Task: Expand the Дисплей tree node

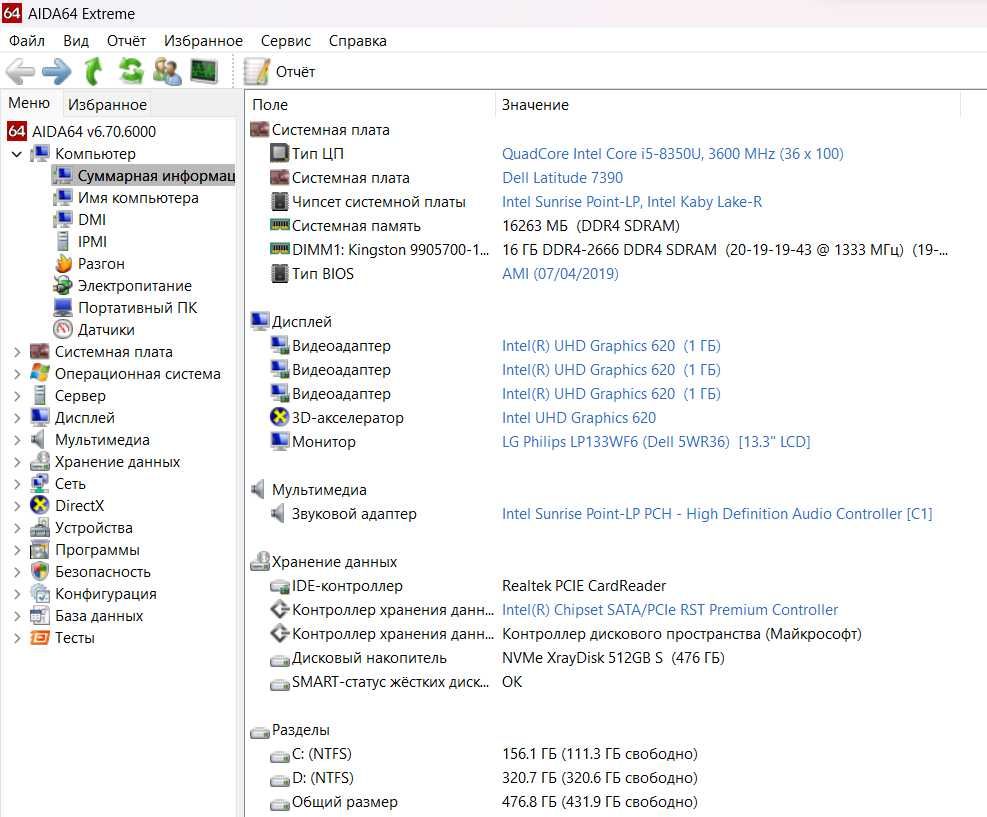Action: point(17,418)
